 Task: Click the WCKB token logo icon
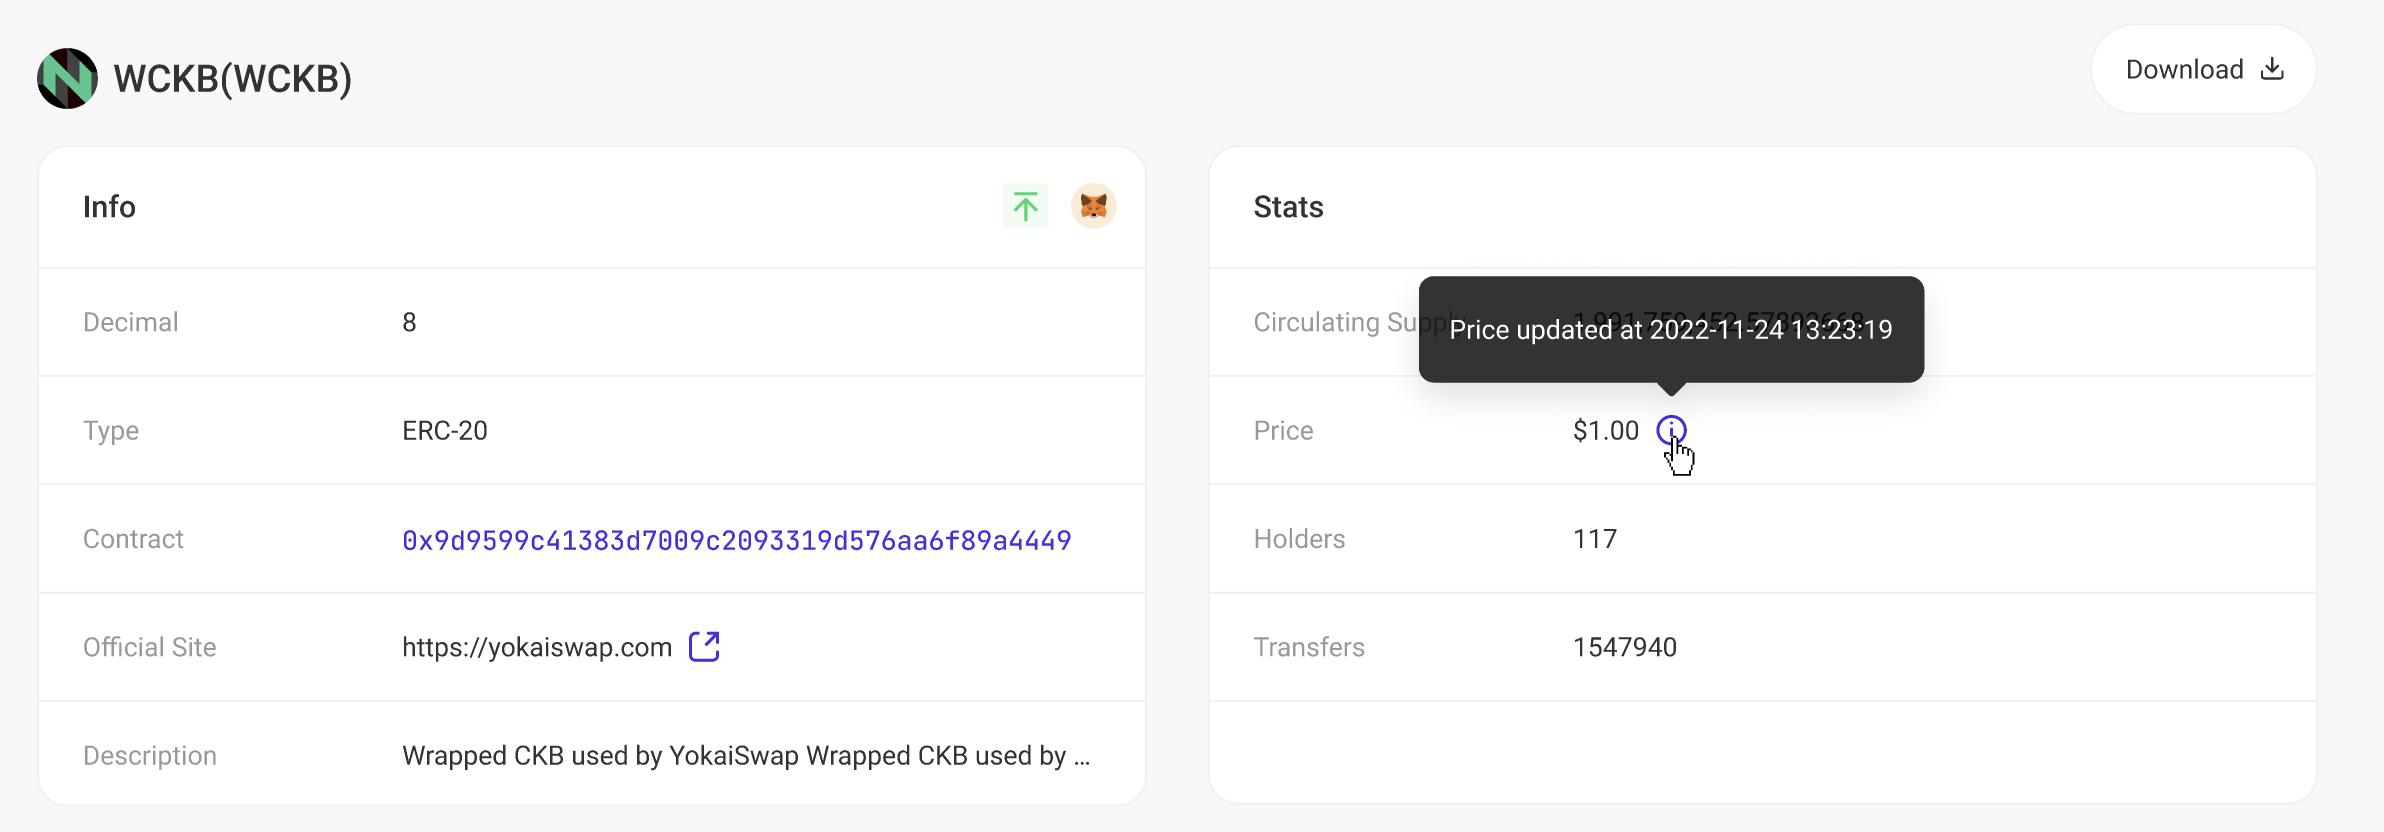[66, 77]
